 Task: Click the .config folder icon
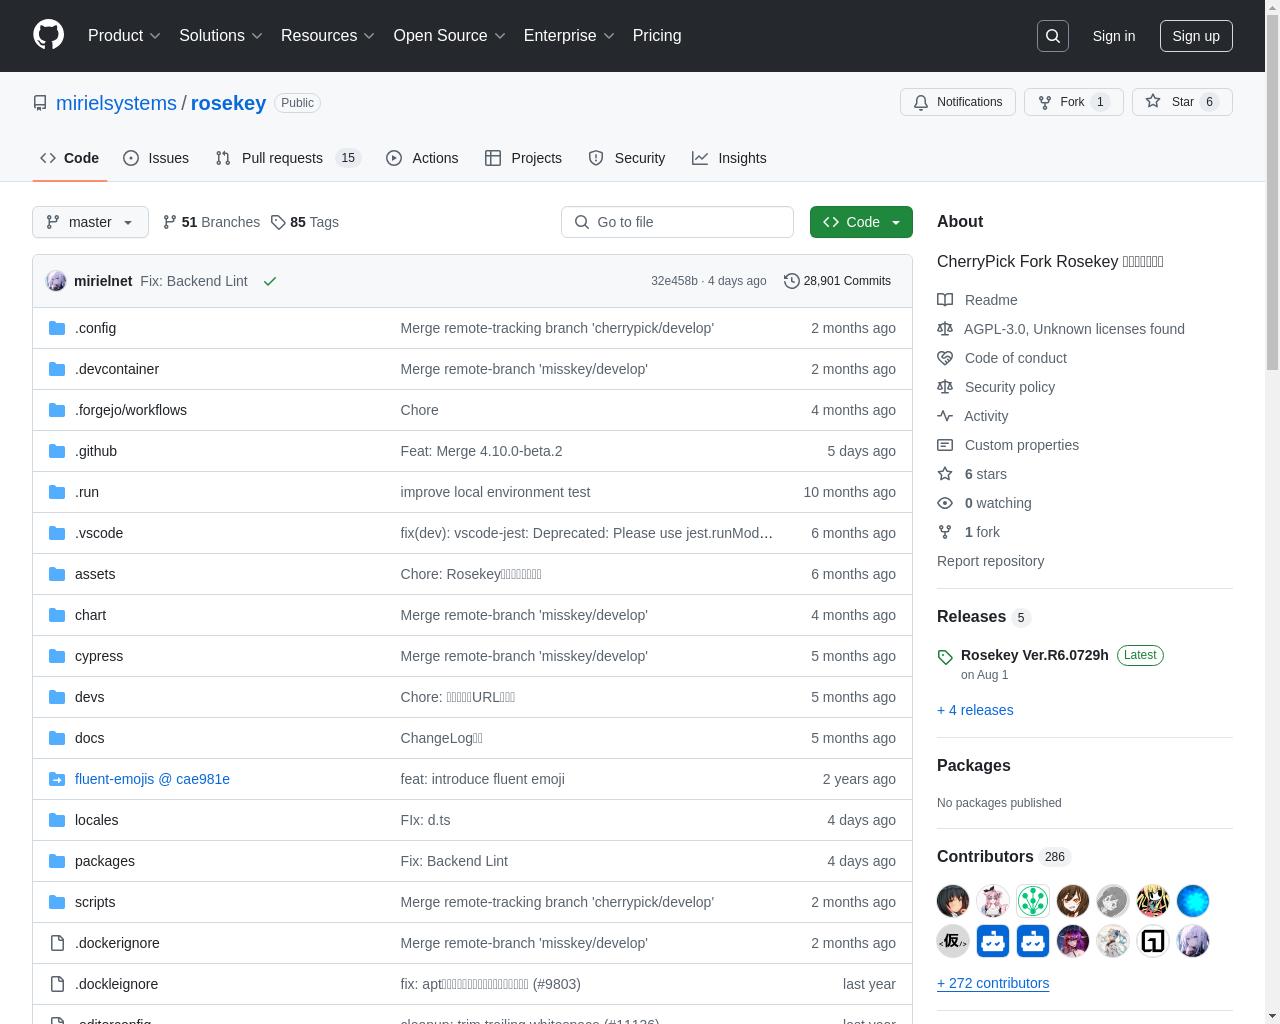click(x=57, y=328)
